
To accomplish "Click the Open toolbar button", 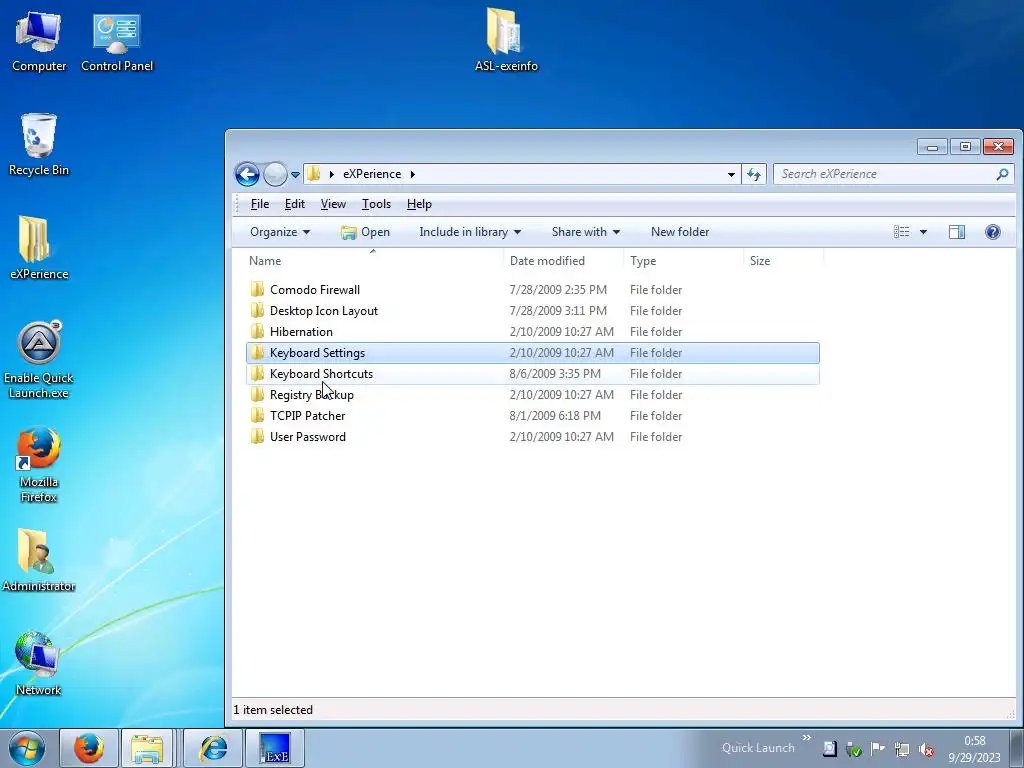I will click(x=365, y=232).
